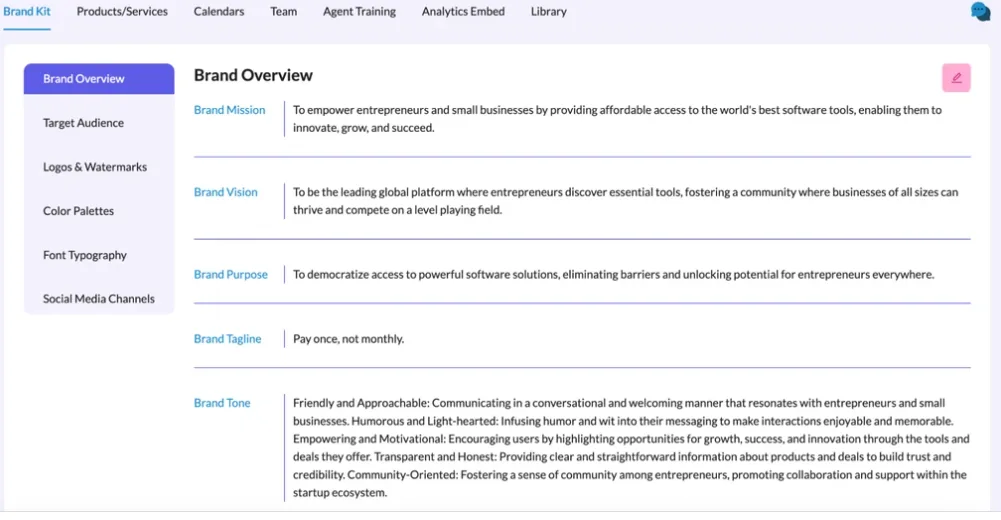The height and width of the screenshot is (520, 1001).
Task: Open the Library tab
Action: click(548, 11)
